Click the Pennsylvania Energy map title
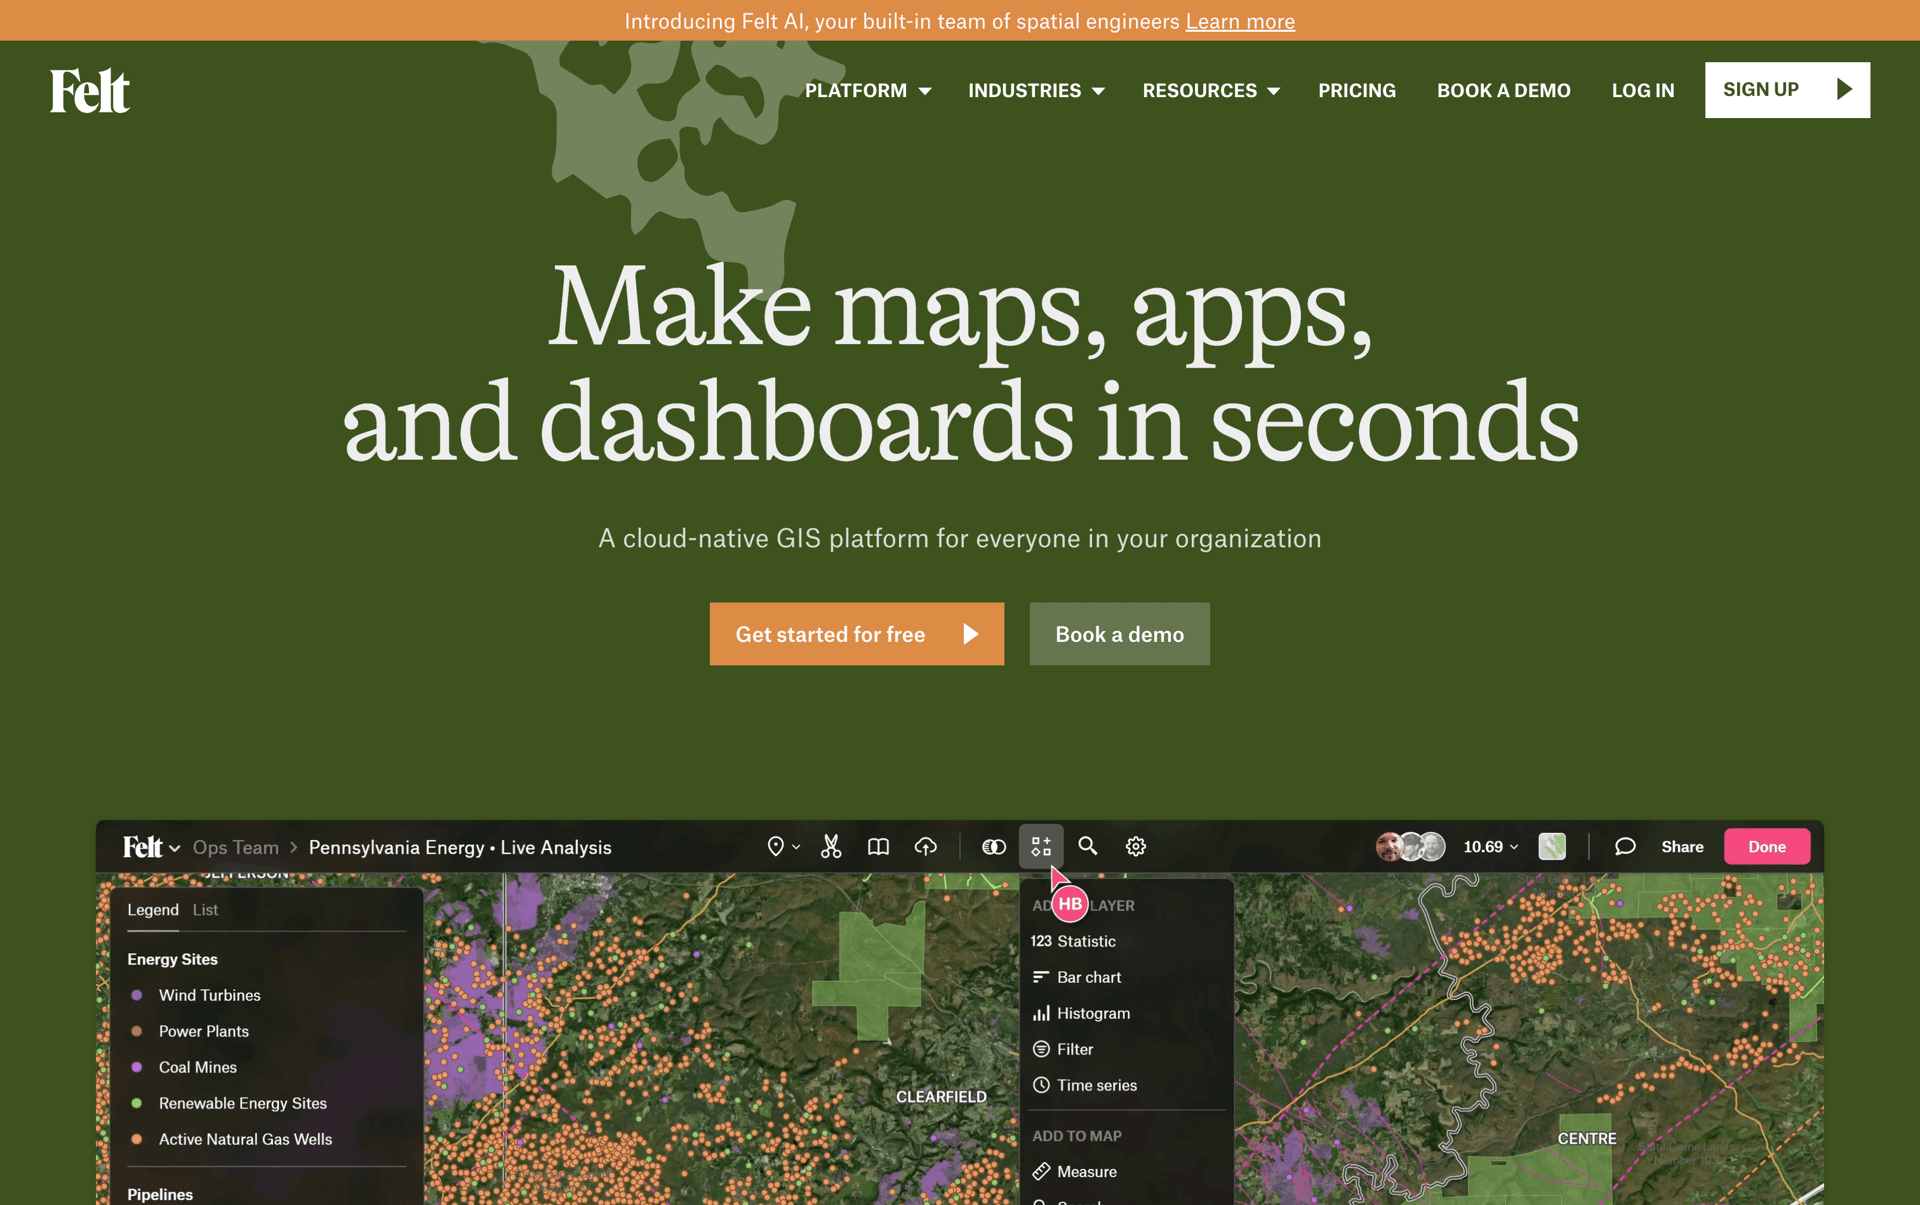This screenshot has height=1205, width=1920. [460, 847]
